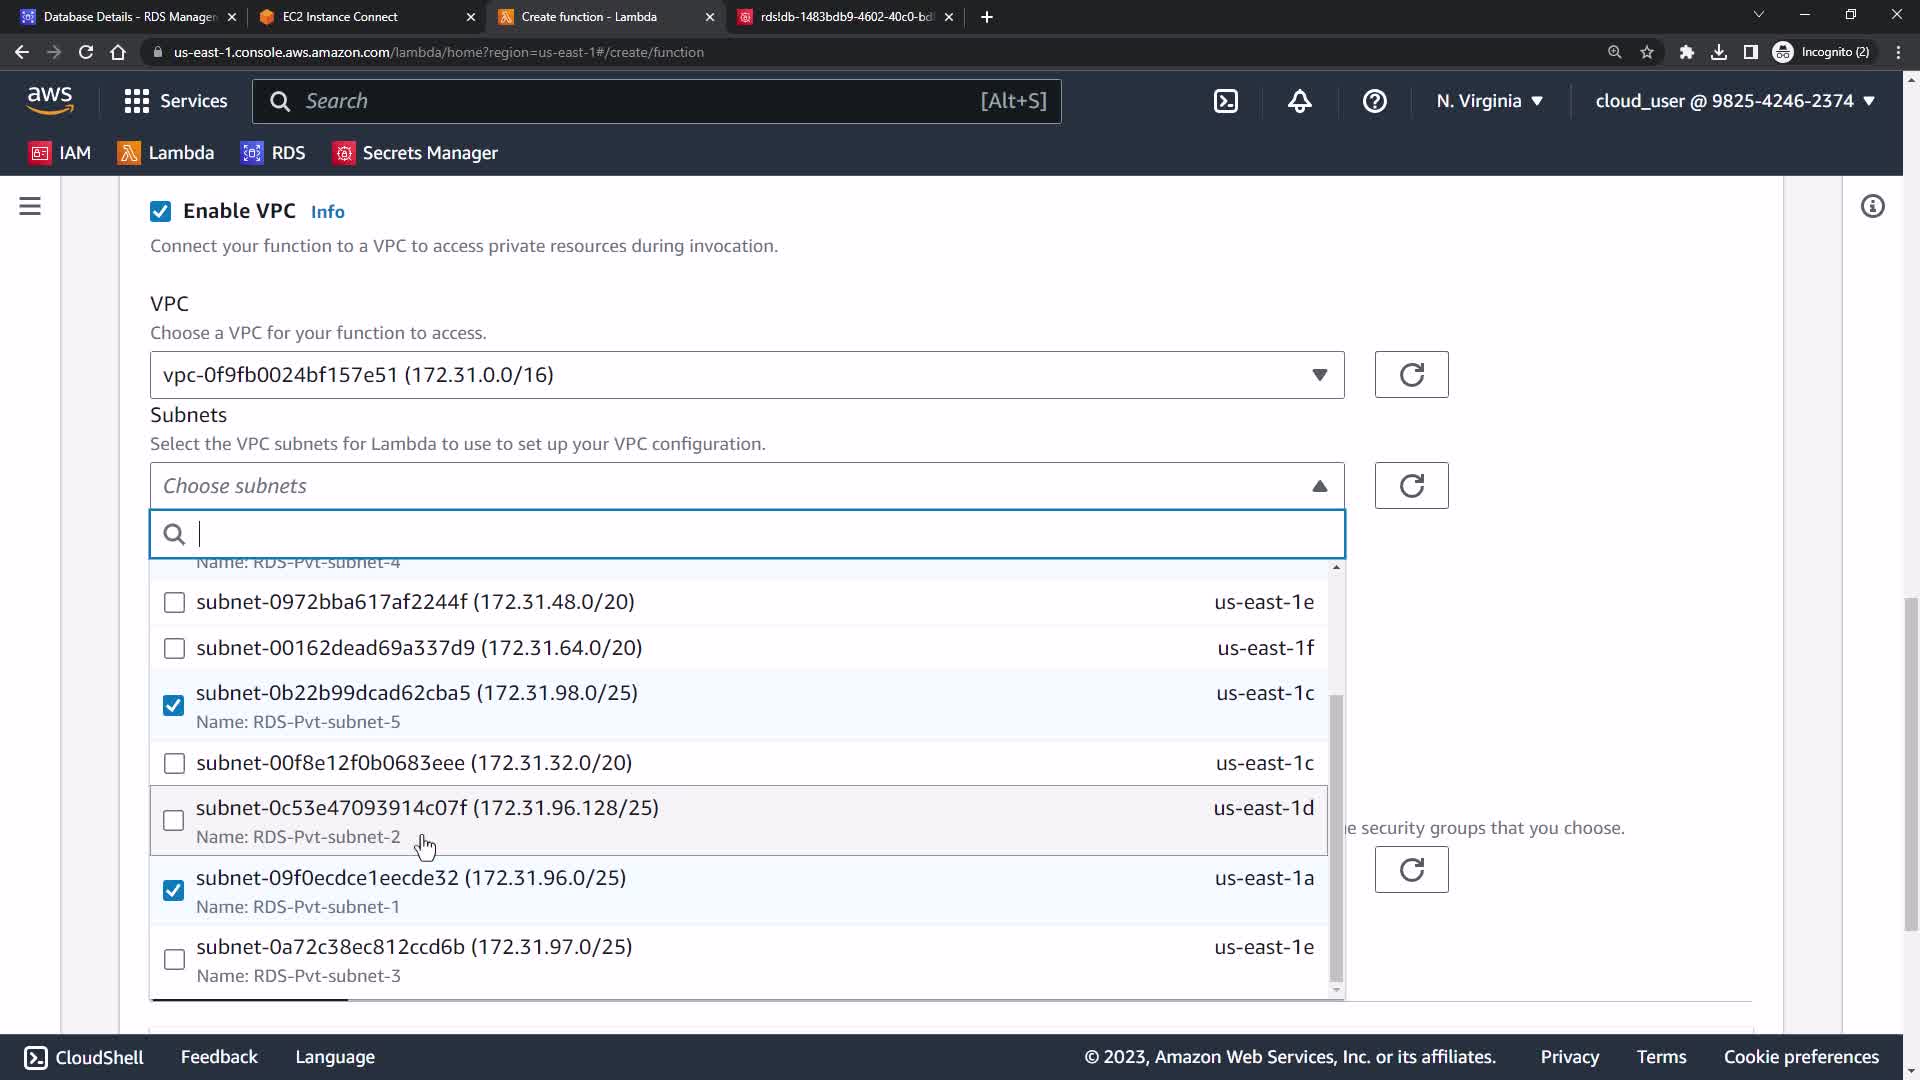Open CloudShell from top navigation icon
The height and width of the screenshot is (1080, 1920).
pyautogui.click(x=1226, y=101)
